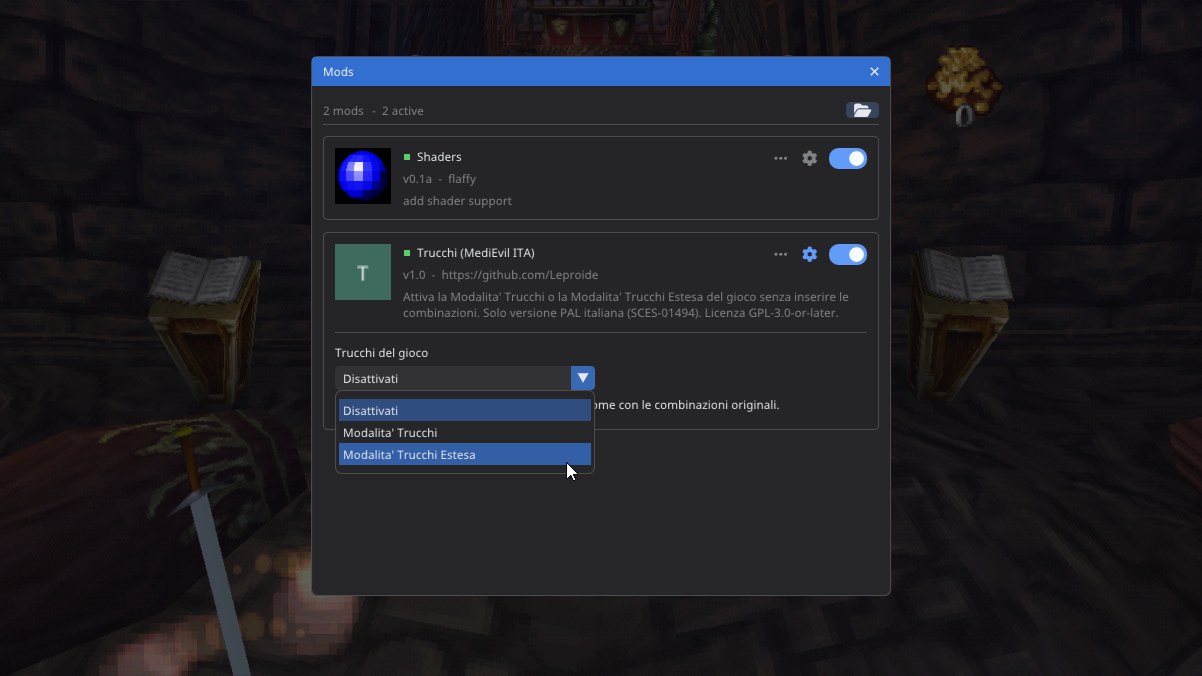Select Modalita' Trucchi Estesa option
1202x676 pixels.
pos(465,455)
